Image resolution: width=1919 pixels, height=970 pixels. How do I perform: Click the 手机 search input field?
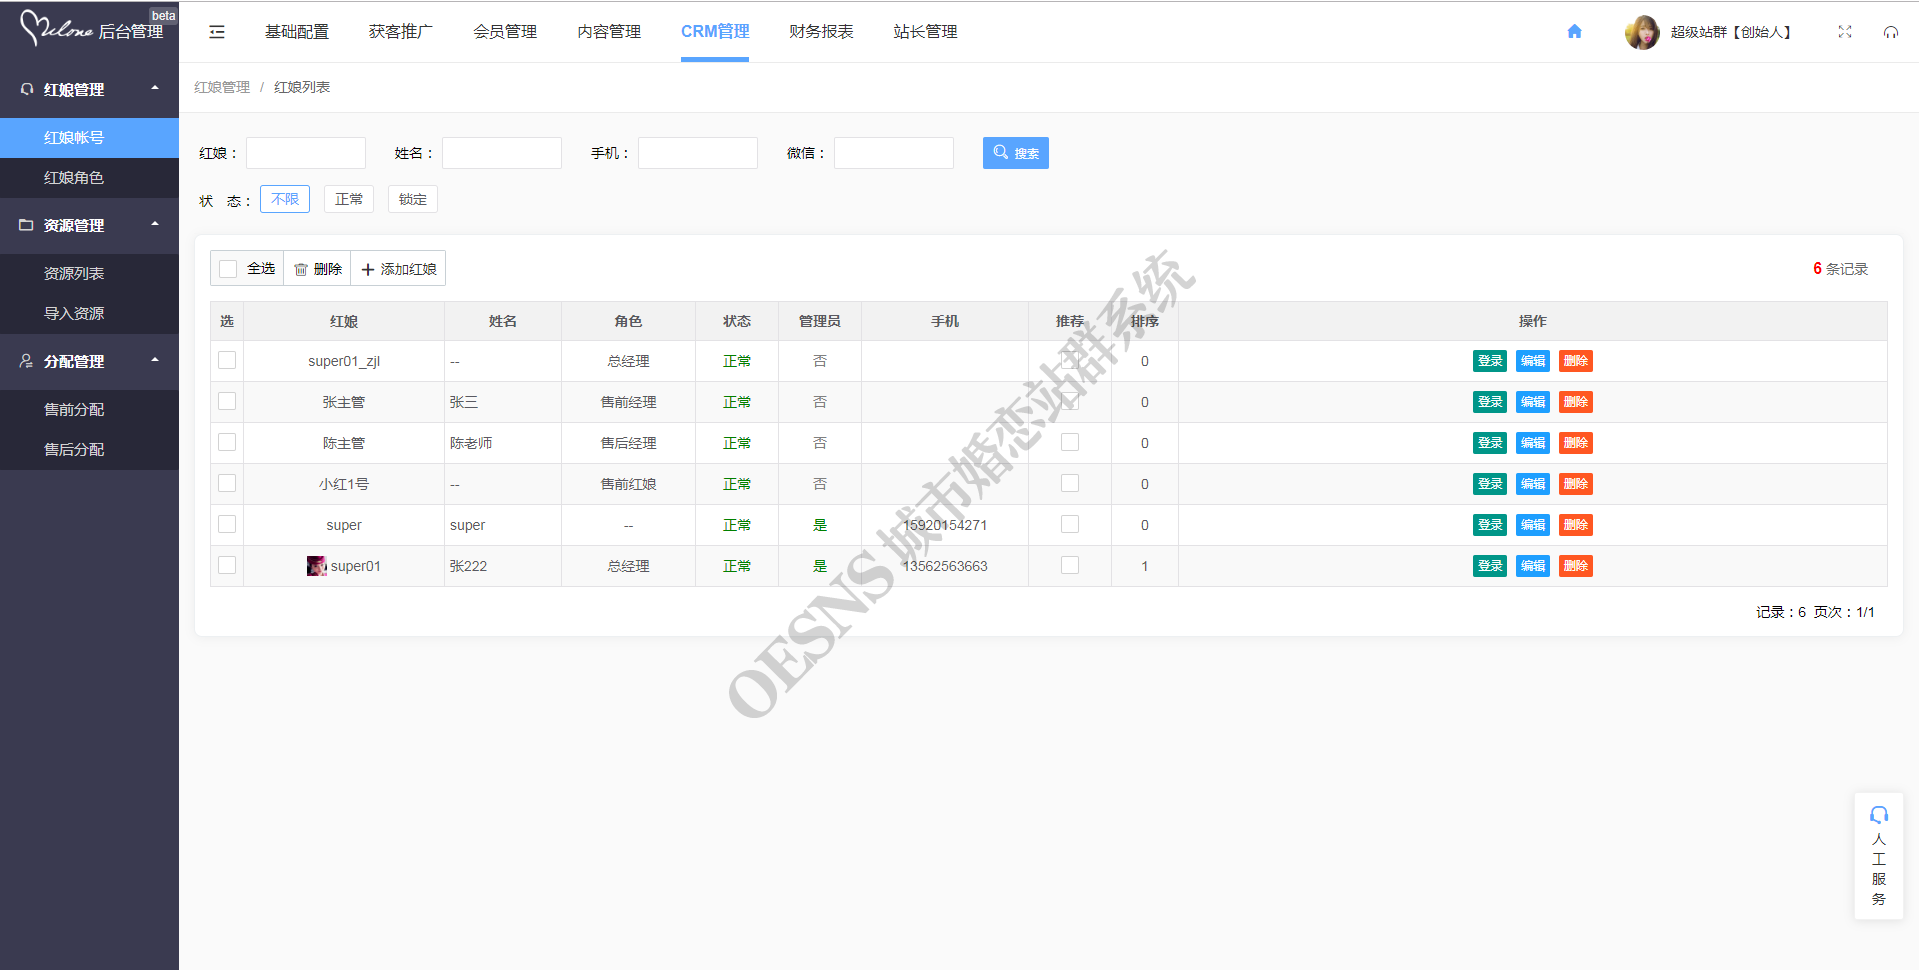(x=697, y=153)
